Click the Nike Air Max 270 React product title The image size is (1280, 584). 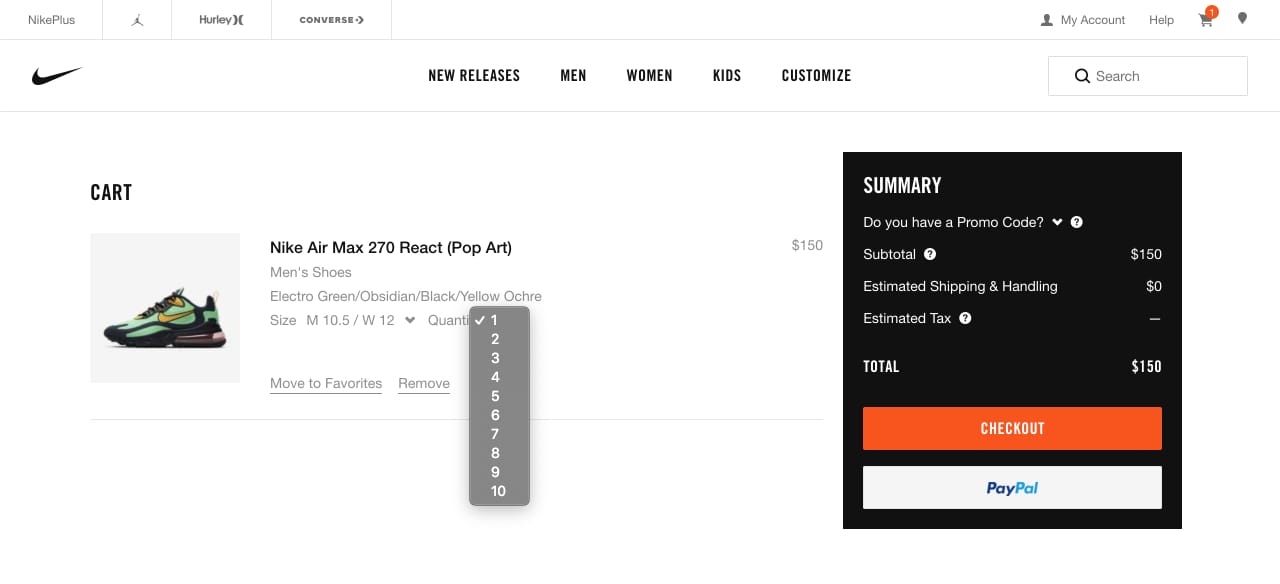point(391,248)
